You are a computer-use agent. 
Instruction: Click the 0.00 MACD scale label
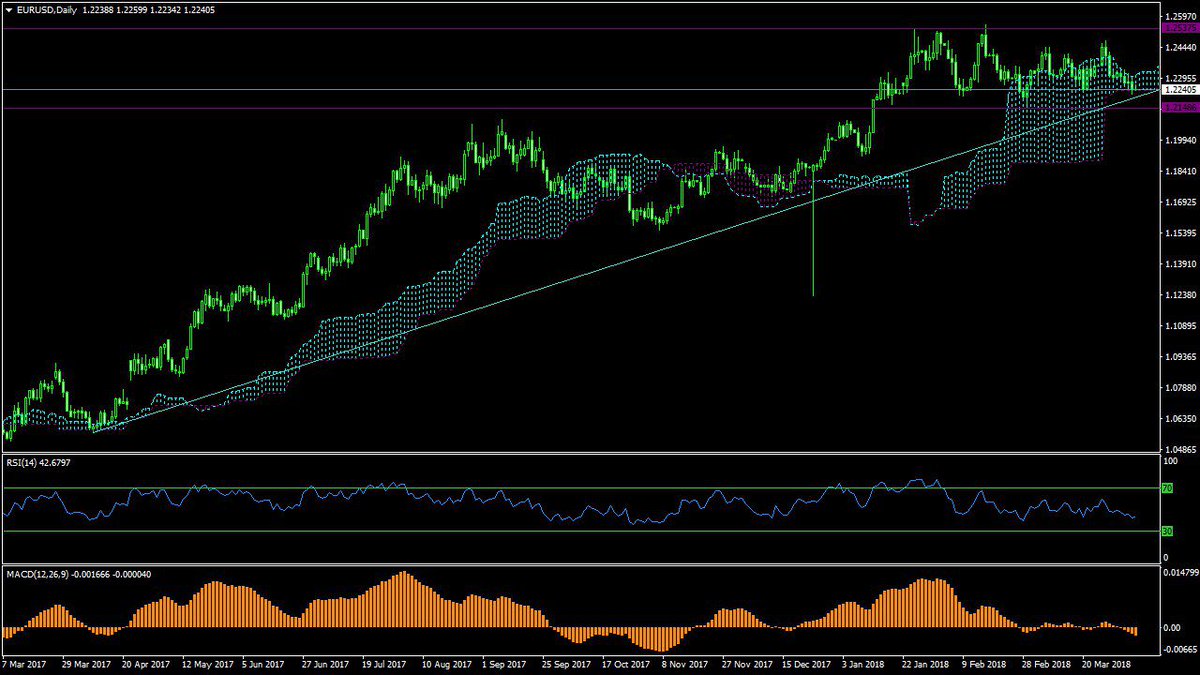[1172, 628]
